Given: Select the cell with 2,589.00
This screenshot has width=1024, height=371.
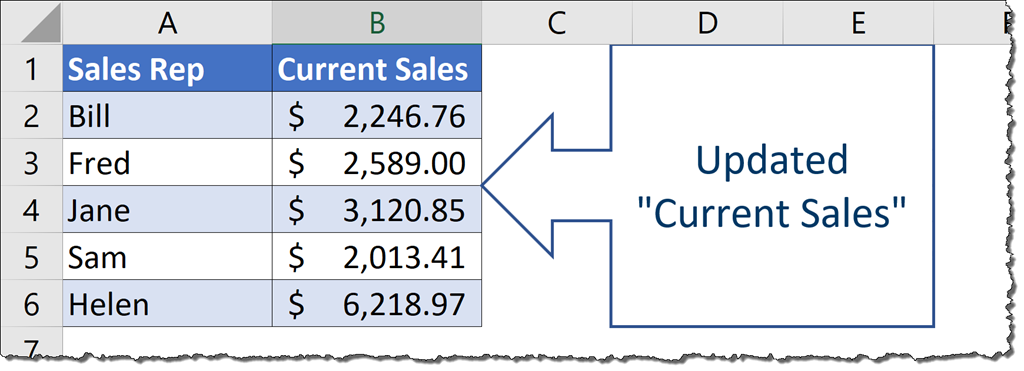Looking at the screenshot, I should (x=377, y=163).
